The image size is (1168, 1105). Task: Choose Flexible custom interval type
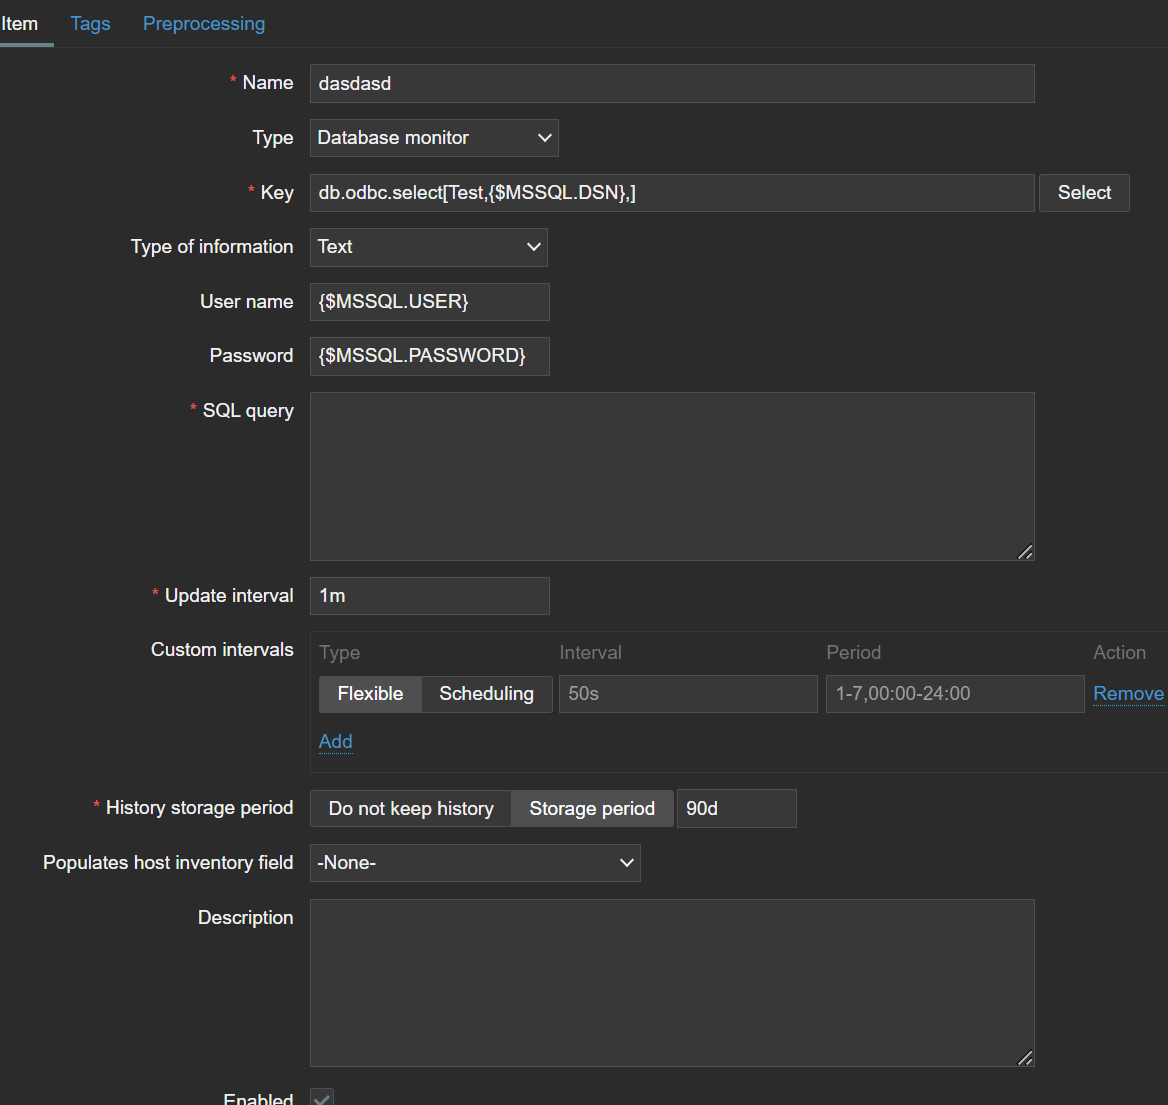click(370, 694)
